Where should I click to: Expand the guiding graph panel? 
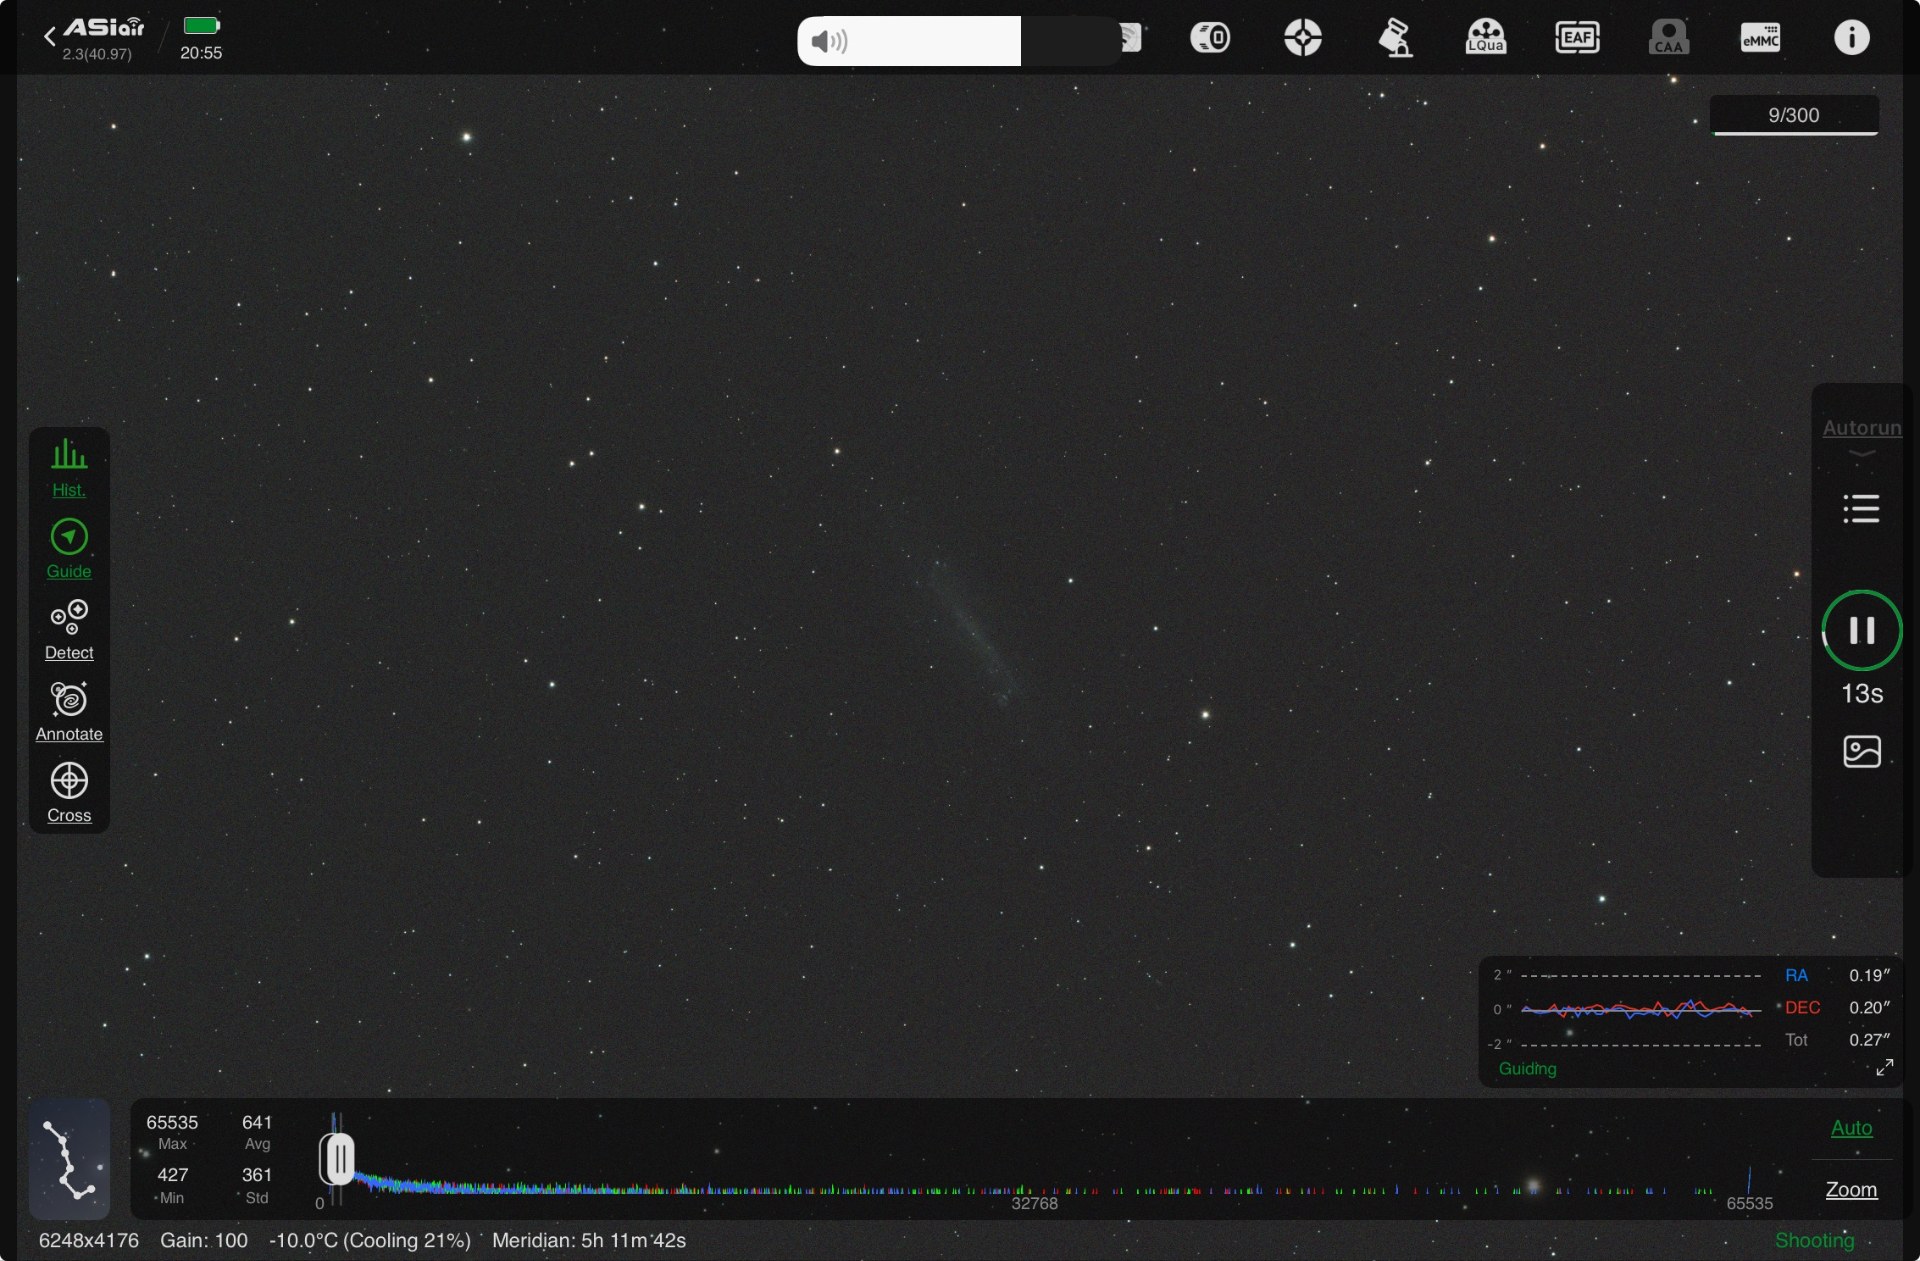(1884, 1068)
